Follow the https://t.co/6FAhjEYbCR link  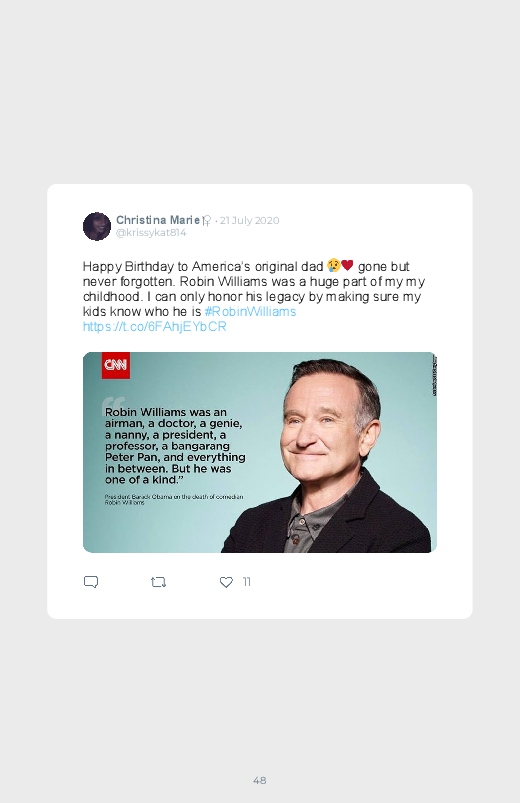[155, 326]
